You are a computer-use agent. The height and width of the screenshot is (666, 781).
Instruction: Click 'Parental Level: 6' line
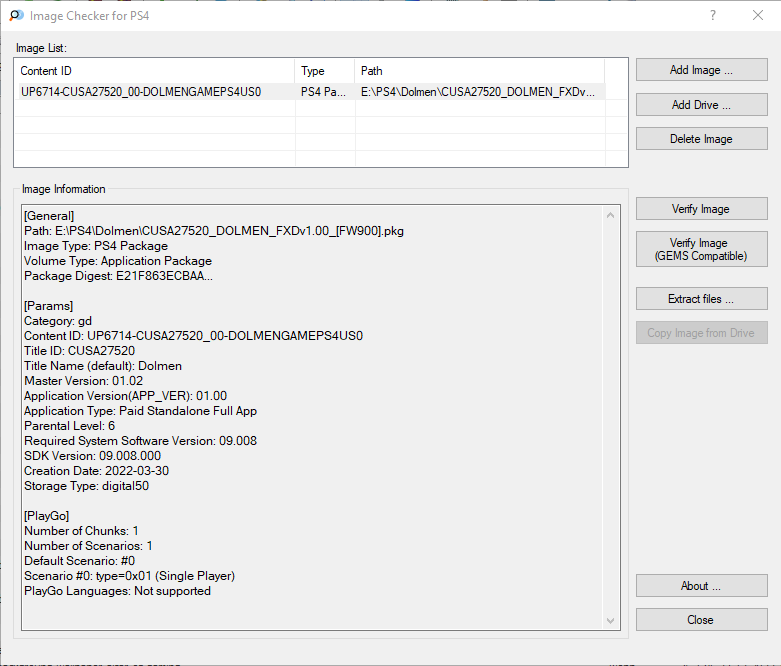pos(69,425)
